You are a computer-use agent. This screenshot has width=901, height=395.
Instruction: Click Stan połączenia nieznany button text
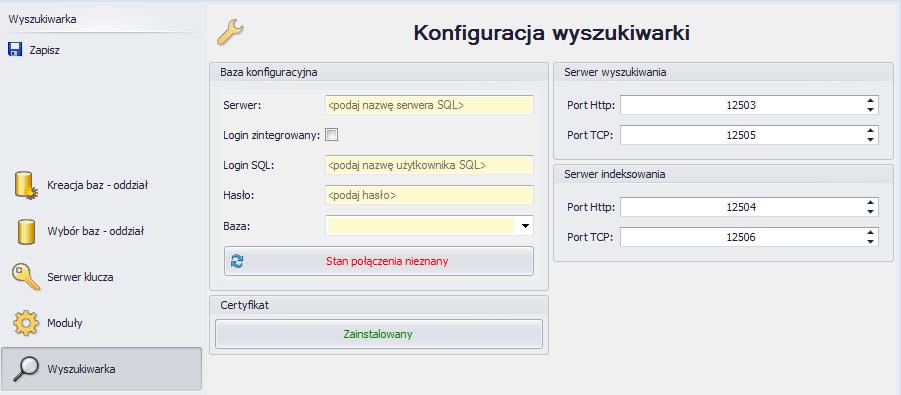[x=387, y=261]
